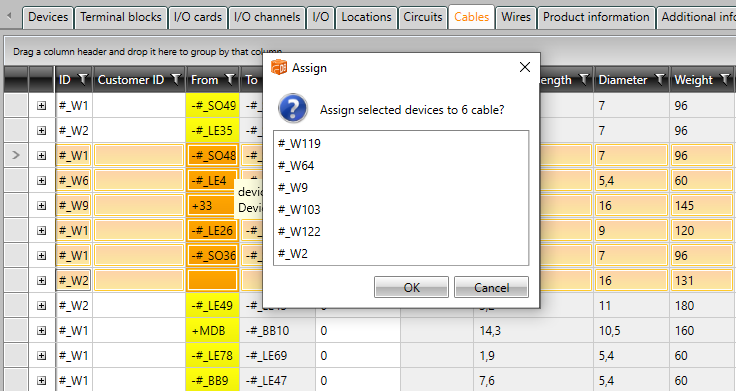The width and height of the screenshot is (736, 391).
Task: Select row header of the -#_SO48 row
Action: [x=16, y=155]
